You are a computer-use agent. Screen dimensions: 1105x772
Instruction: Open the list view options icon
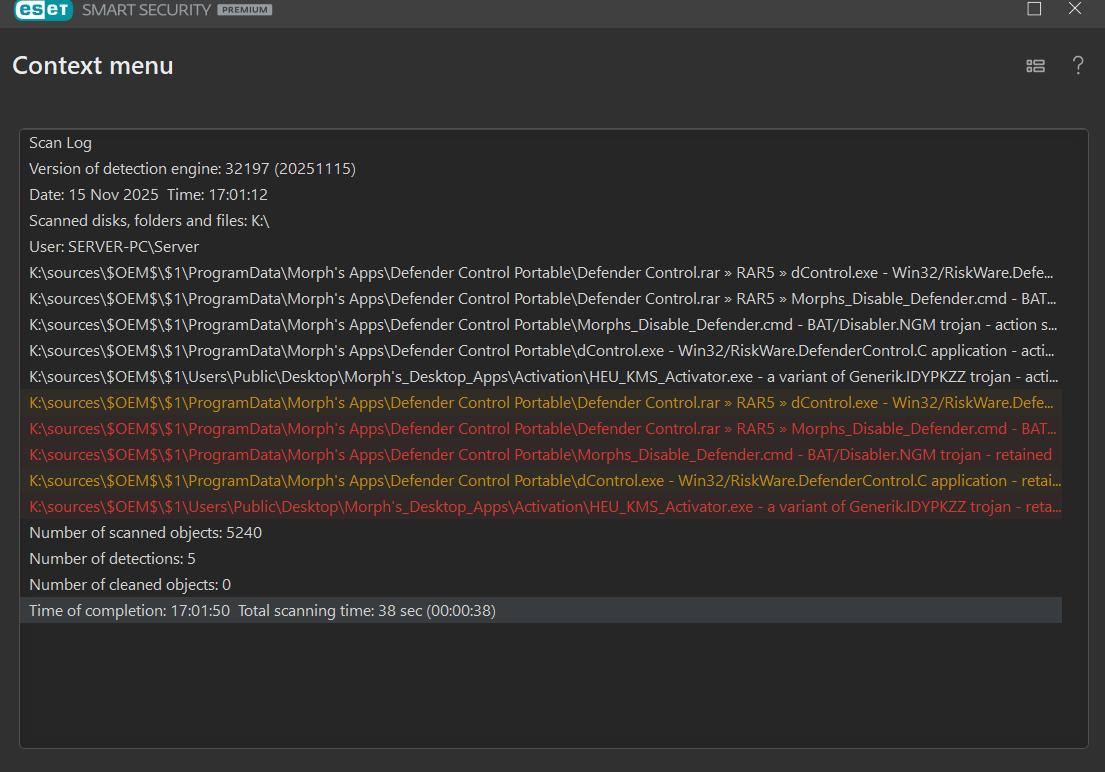1035,66
